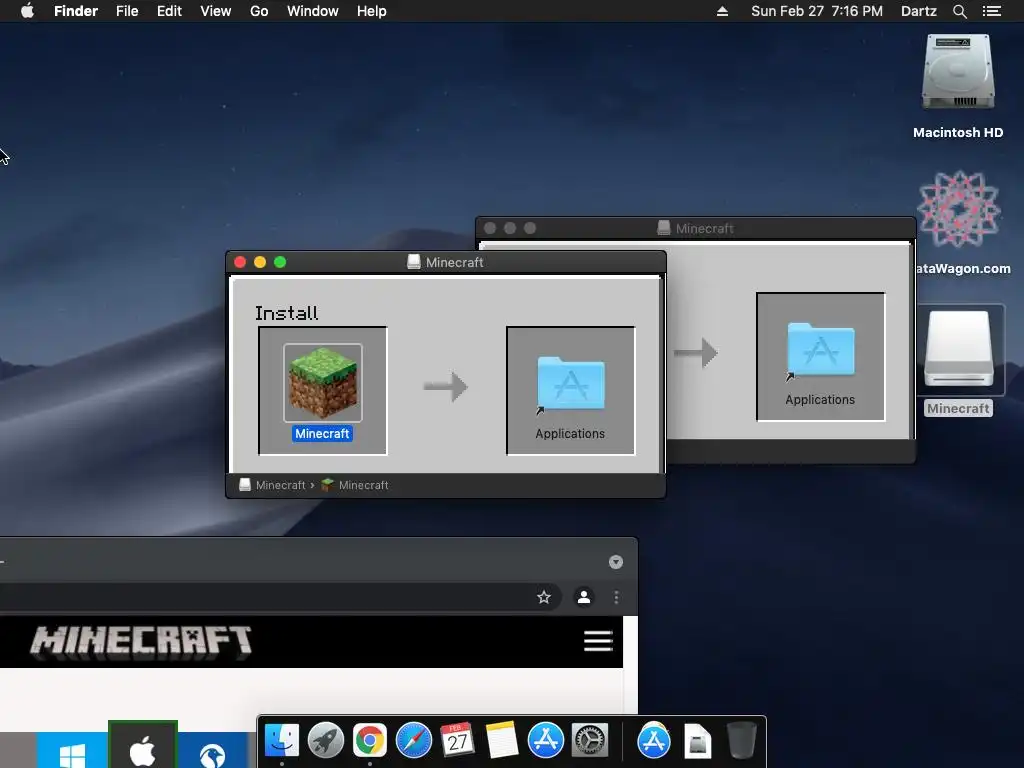Choose the Linux platform tile on webpage
Screen dimensions: 1024x768
click(213, 751)
